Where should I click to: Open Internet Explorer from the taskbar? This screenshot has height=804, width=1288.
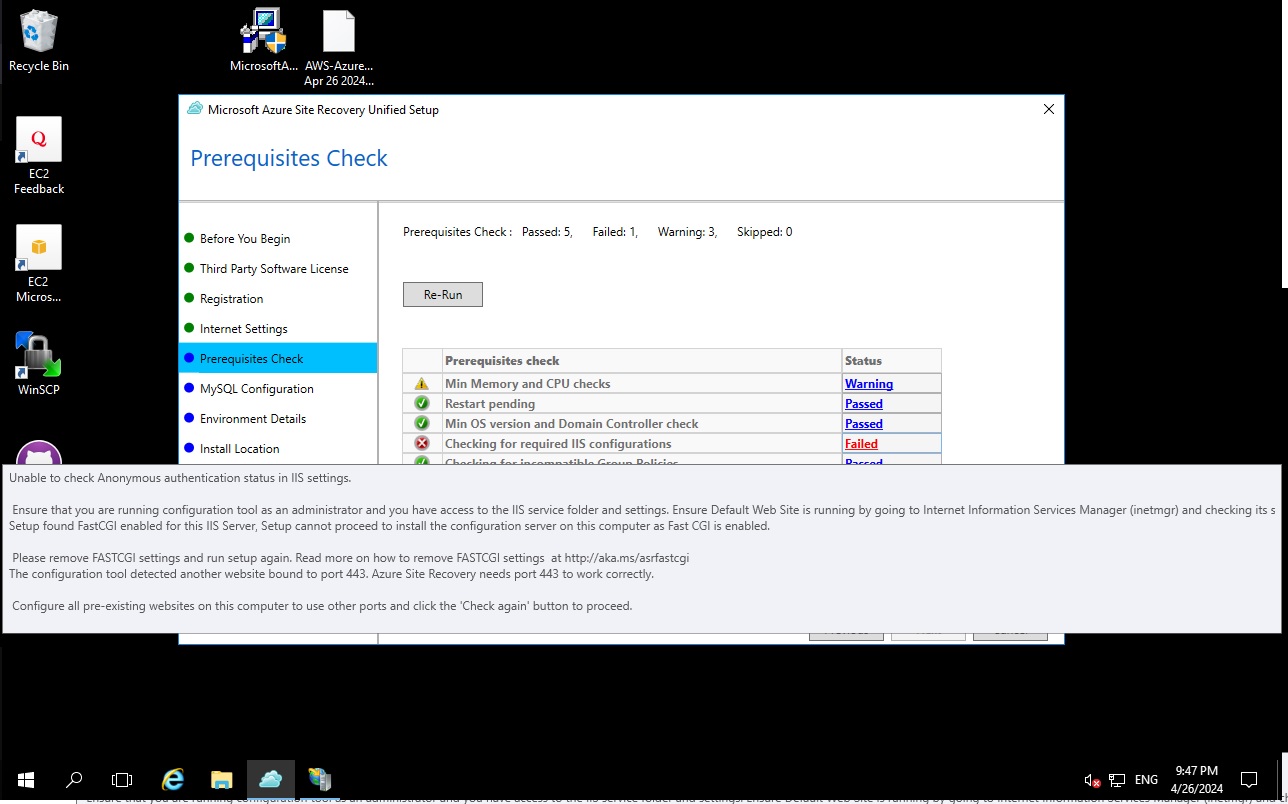click(x=173, y=779)
